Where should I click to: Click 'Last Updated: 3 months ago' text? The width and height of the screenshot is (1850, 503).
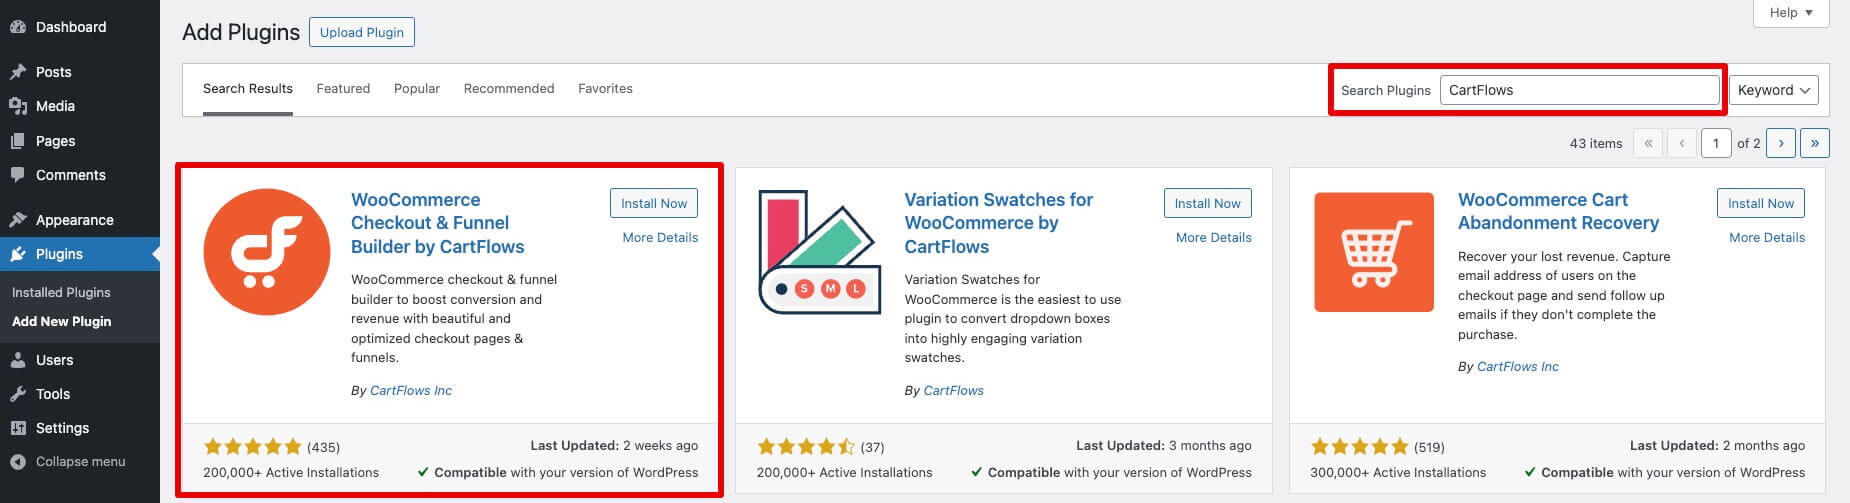tap(1164, 446)
